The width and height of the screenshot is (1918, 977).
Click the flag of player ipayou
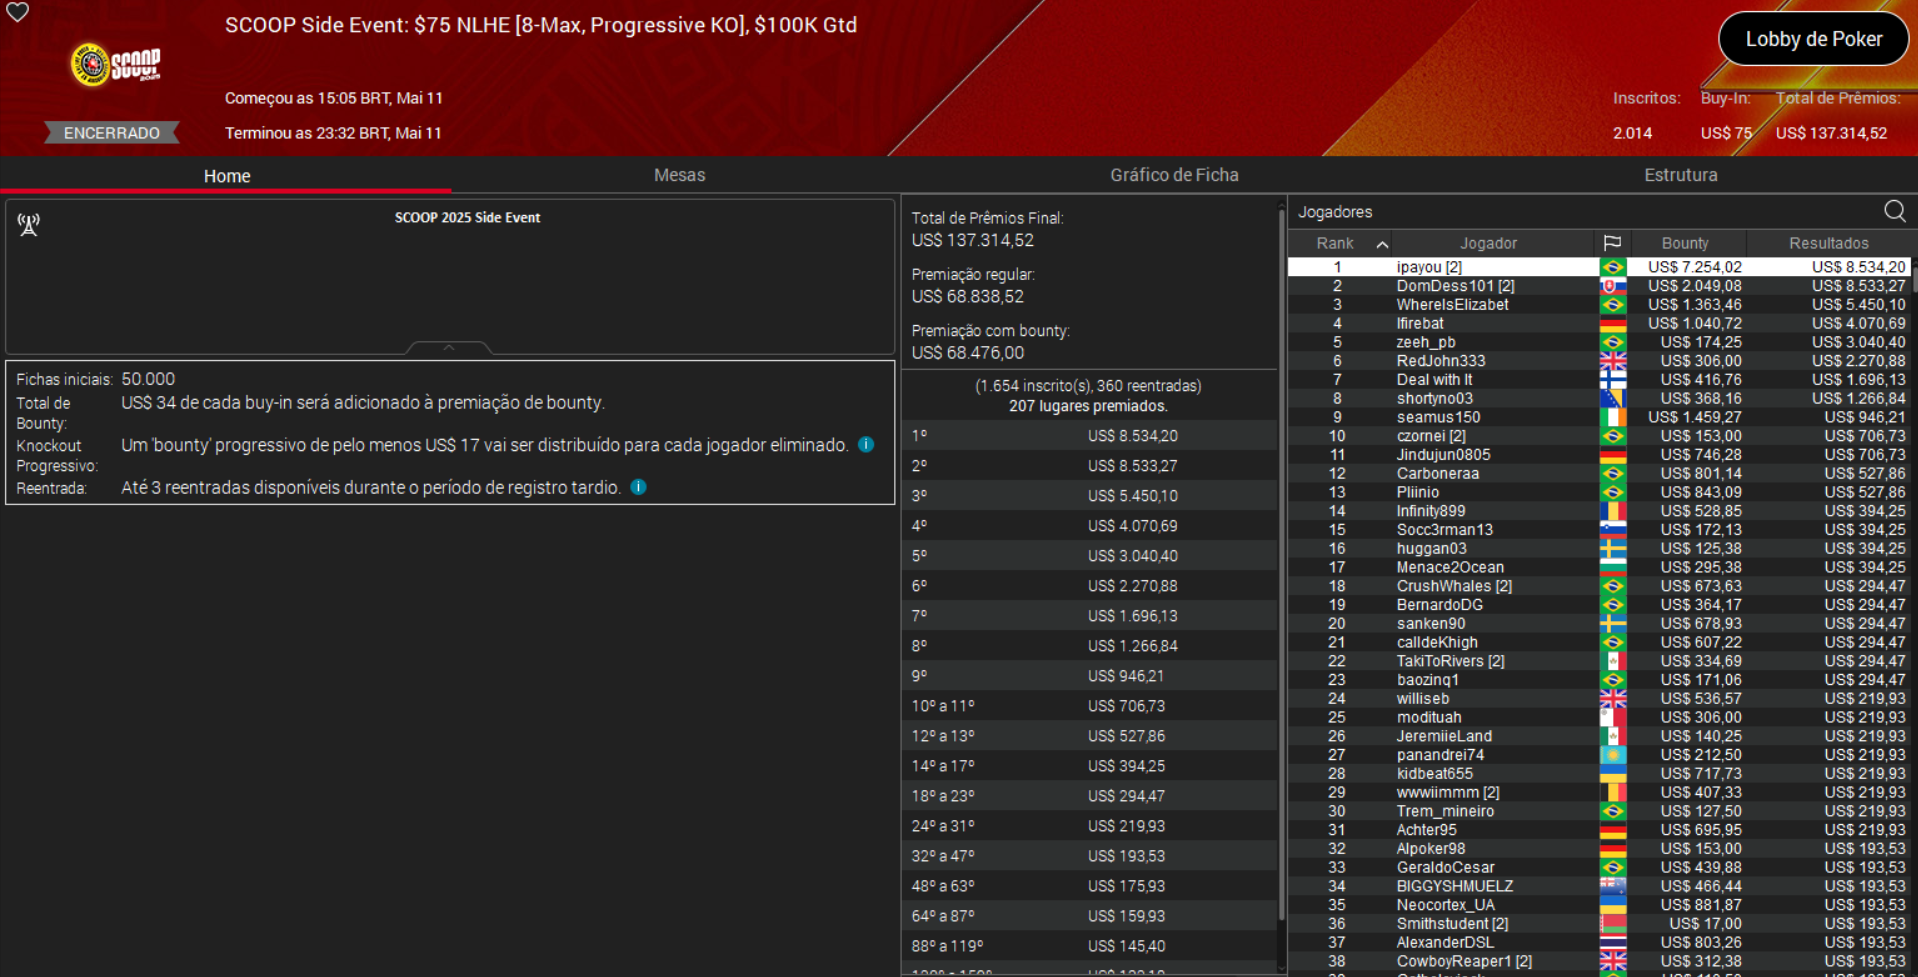click(1612, 267)
